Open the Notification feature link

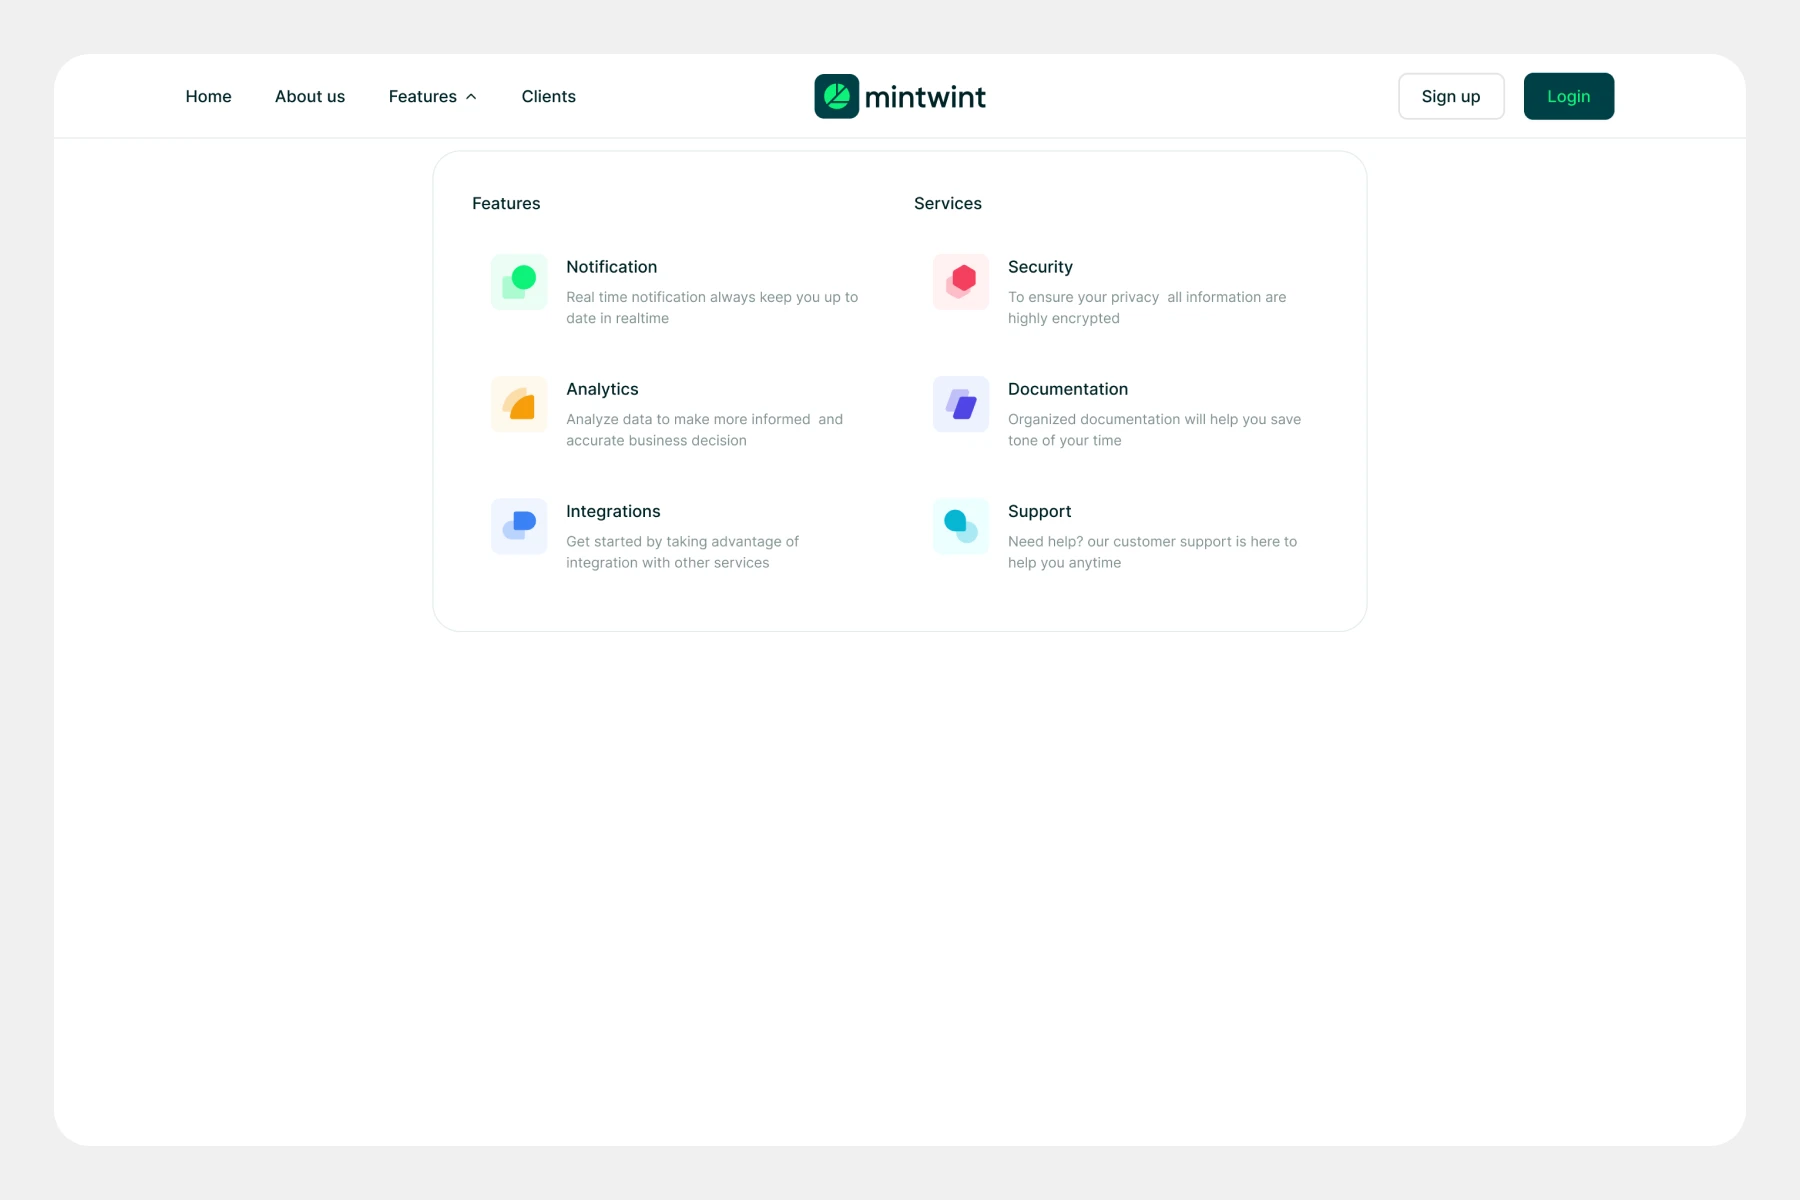pyautogui.click(x=611, y=267)
